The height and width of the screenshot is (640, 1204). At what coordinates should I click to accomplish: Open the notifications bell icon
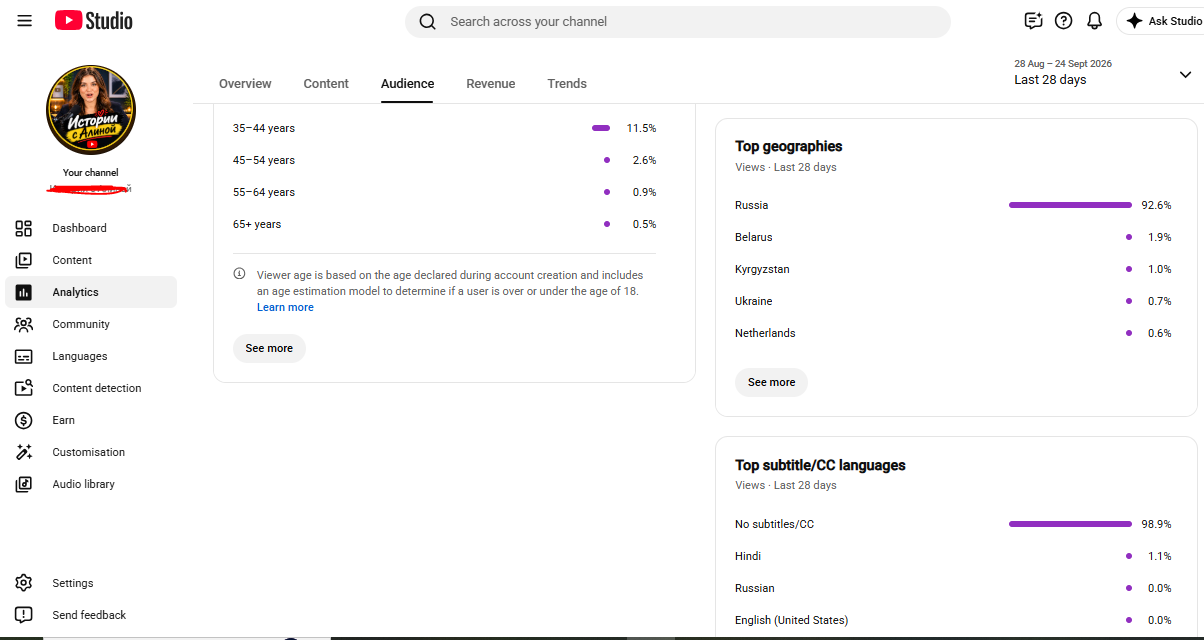click(x=1094, y=21)
